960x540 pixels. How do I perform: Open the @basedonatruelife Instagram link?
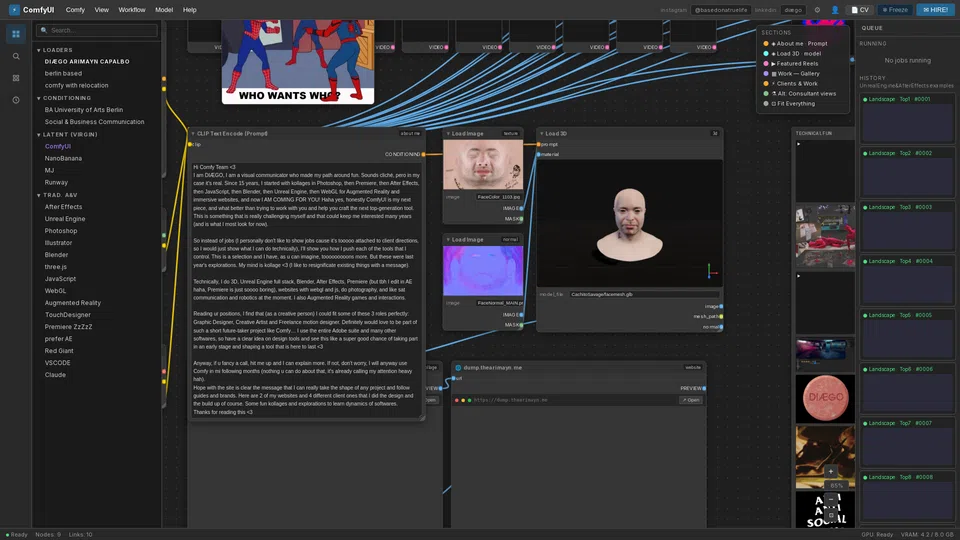click(x=721, y=10)
